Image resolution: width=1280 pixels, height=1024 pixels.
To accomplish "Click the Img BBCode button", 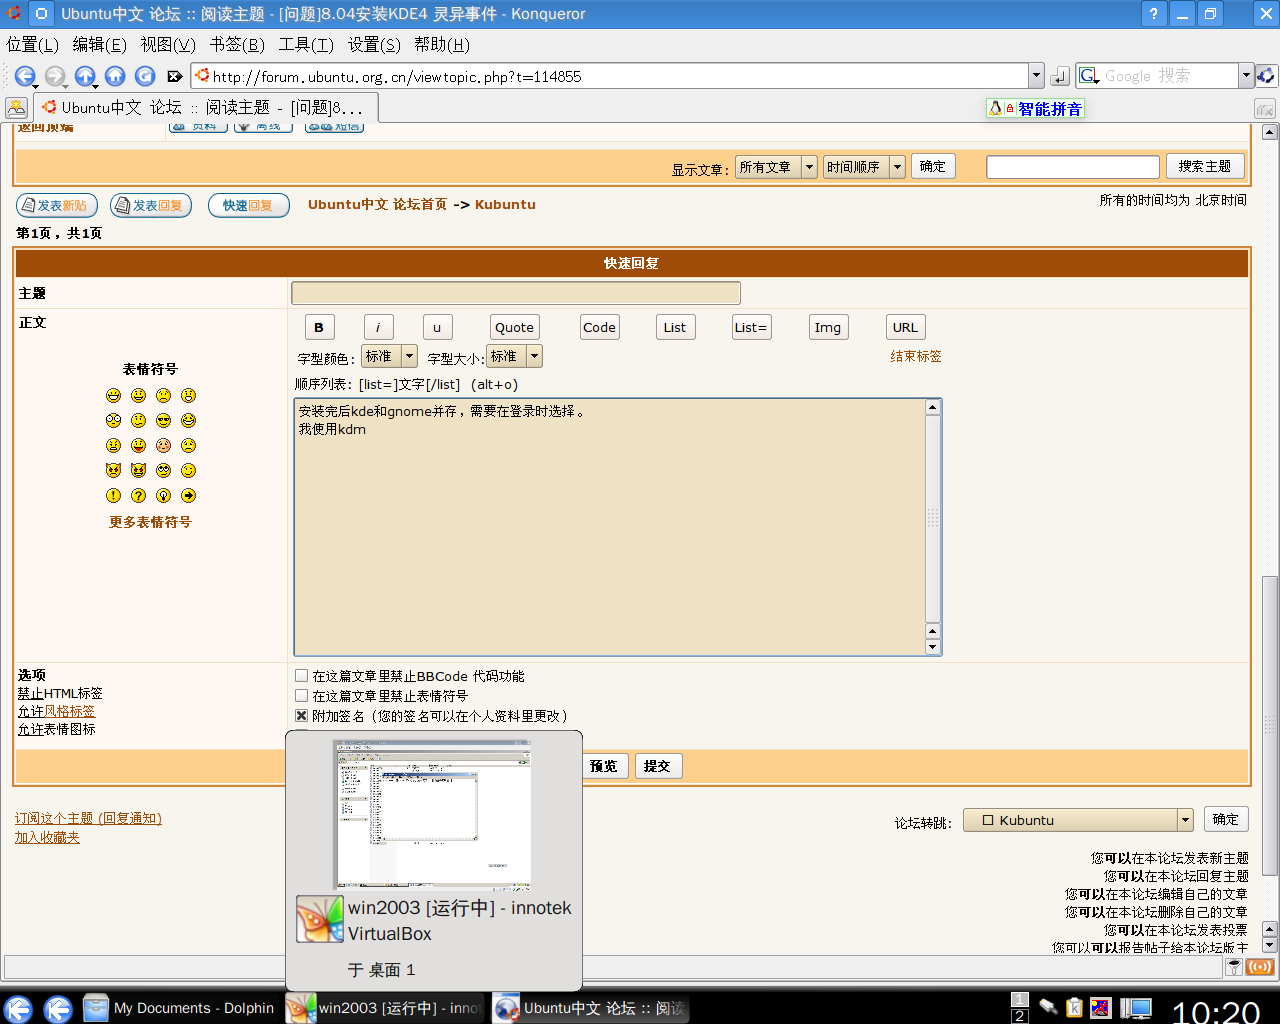I will pyautogui.click(x=828, y=328).
